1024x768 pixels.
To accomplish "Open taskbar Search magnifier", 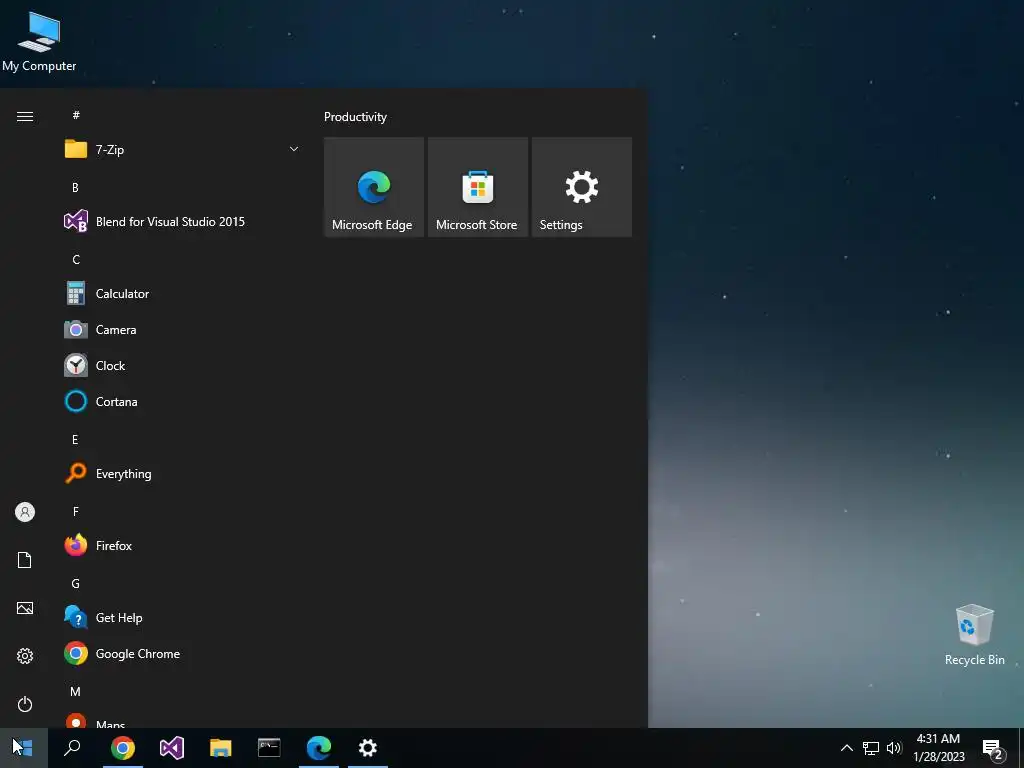I will pos(72,748).
